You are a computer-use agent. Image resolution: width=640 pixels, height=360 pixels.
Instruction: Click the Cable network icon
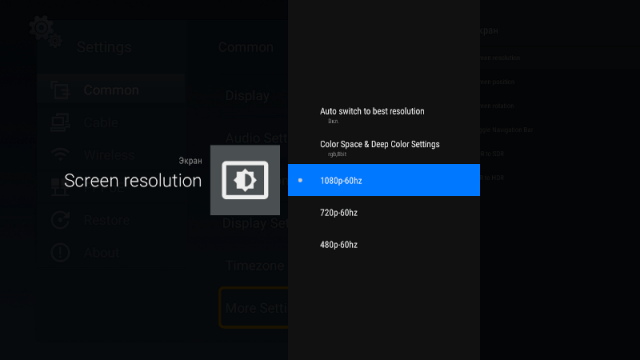60,122
